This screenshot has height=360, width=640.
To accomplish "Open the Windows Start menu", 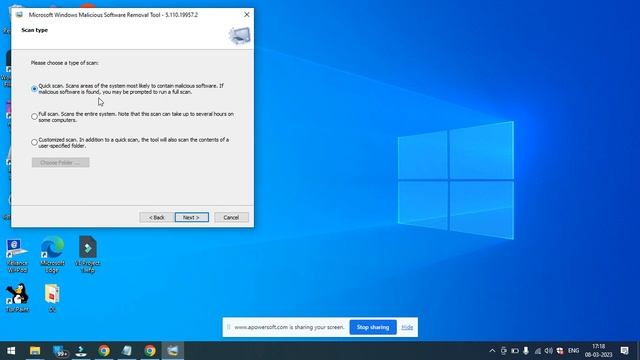I will 11,351.
